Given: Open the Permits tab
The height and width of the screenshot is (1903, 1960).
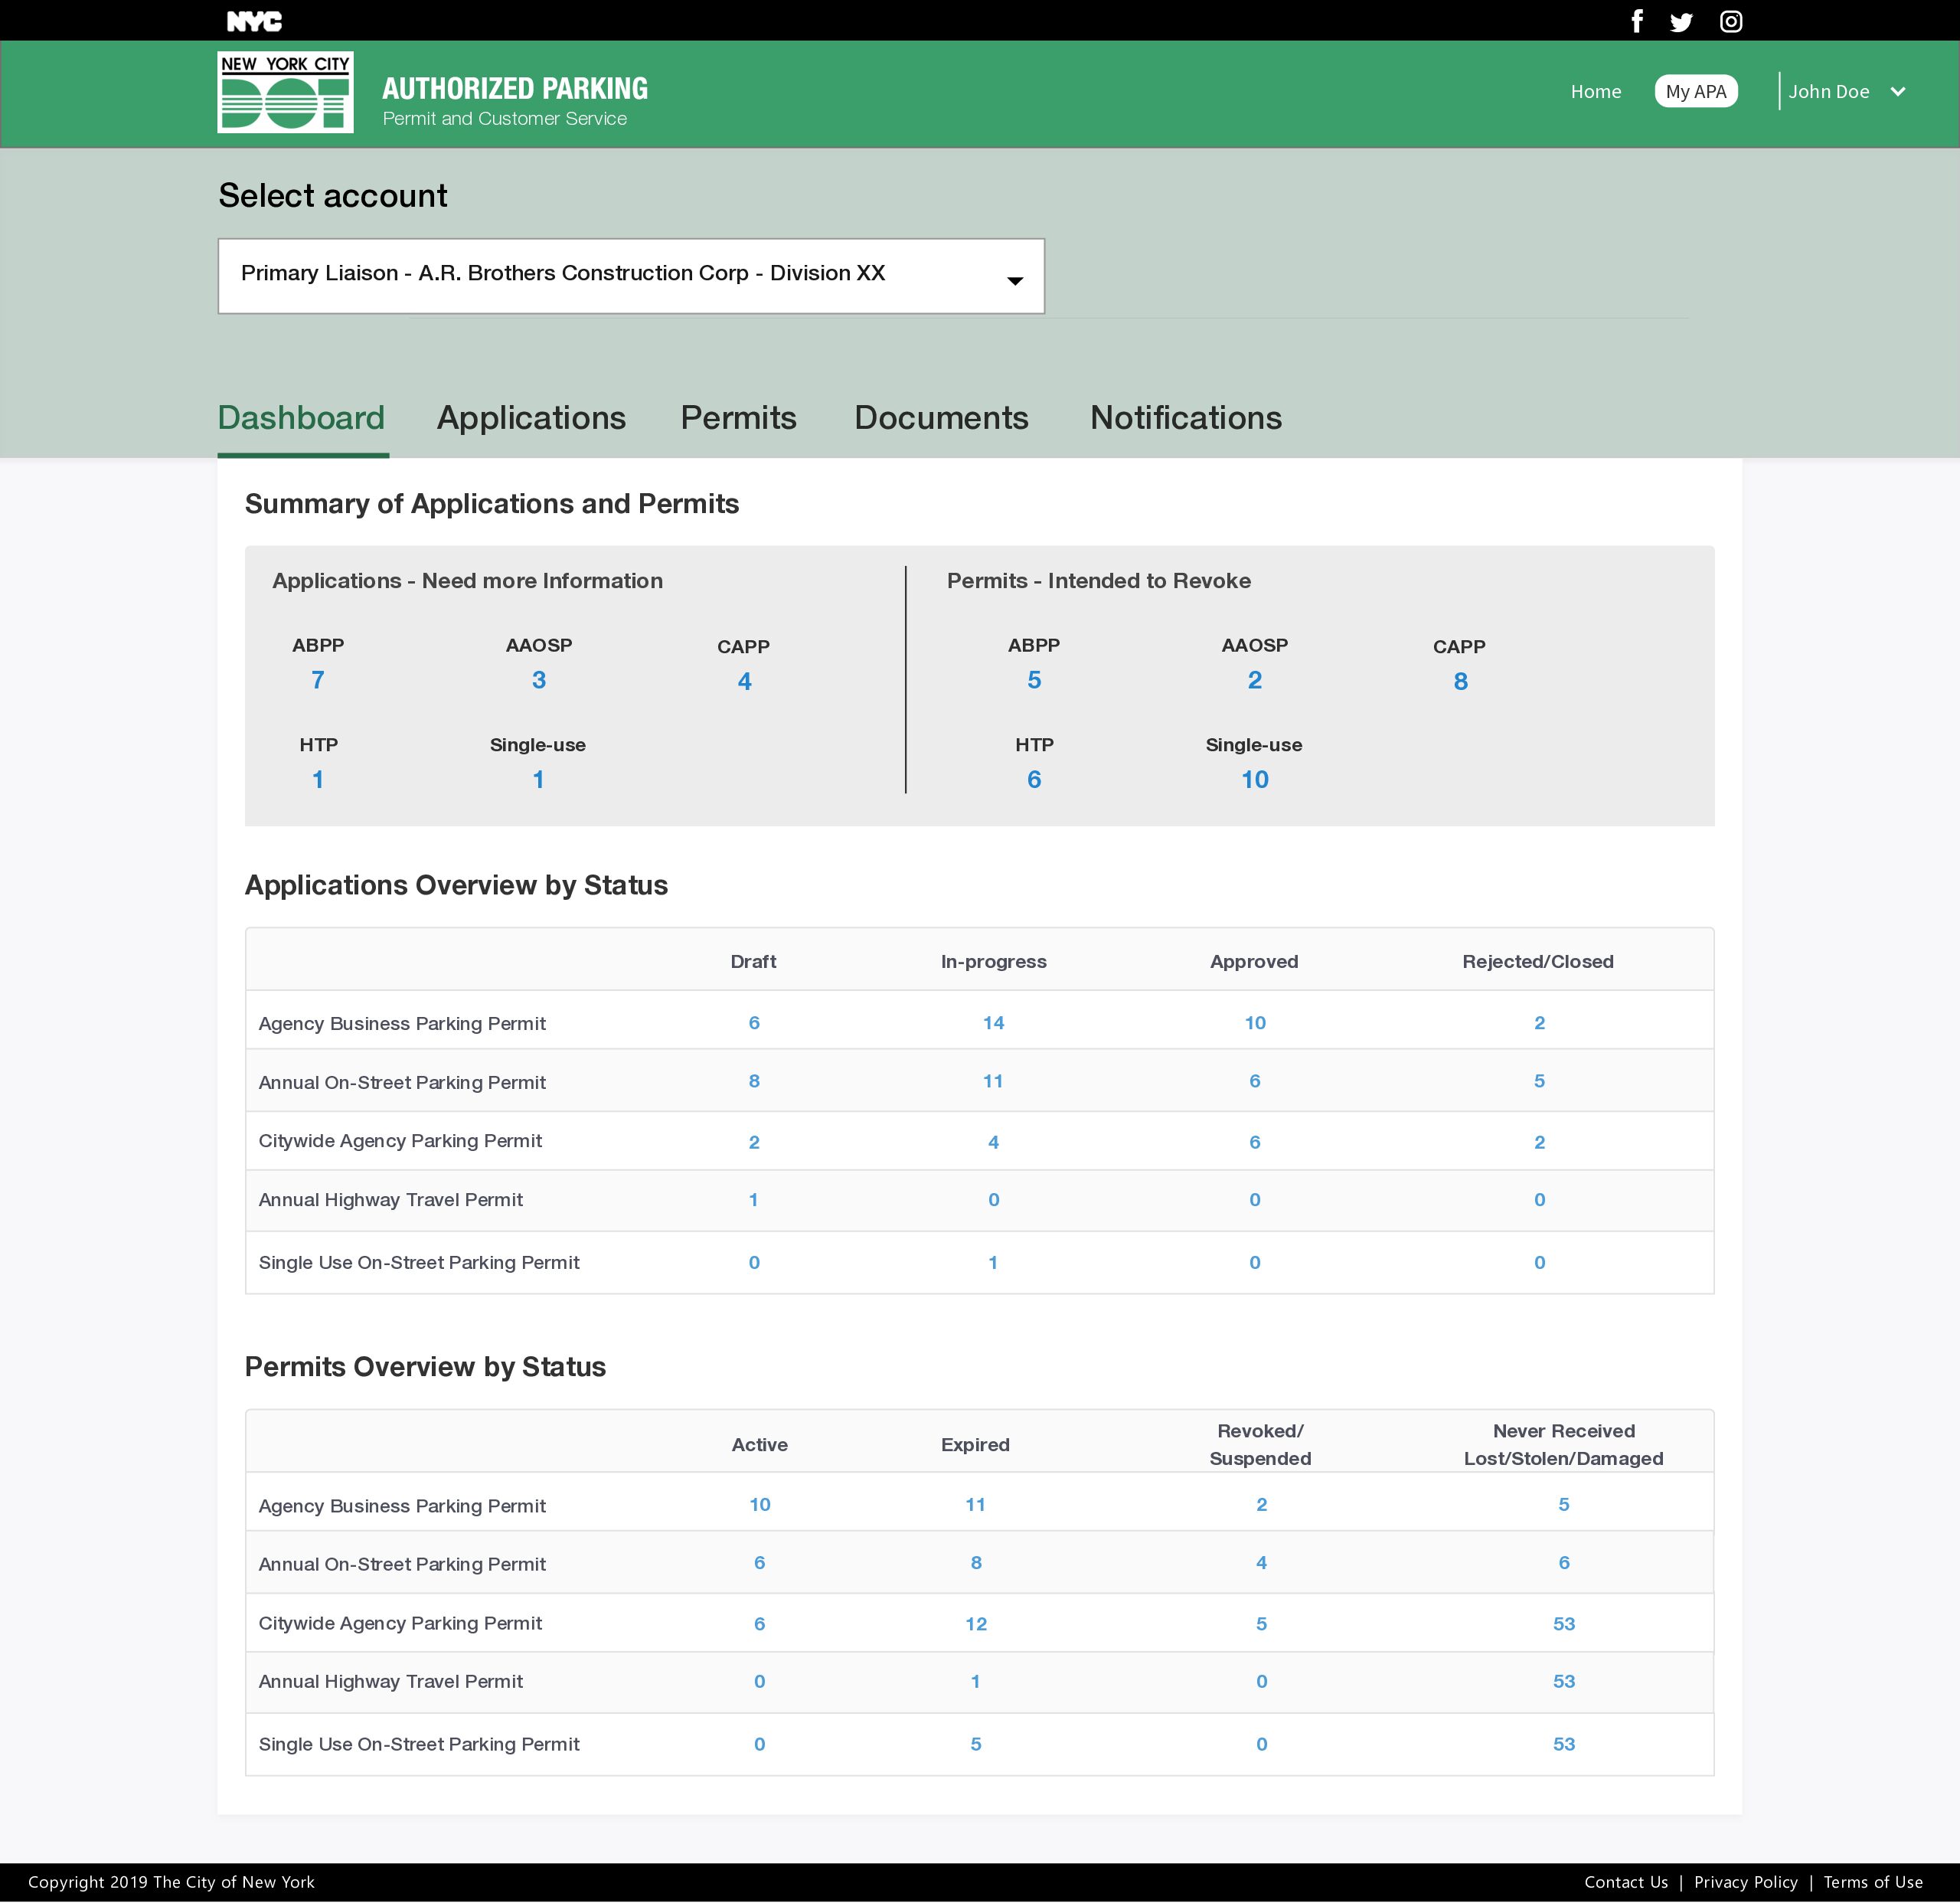Looking at the screenshot, I should 738,418.
